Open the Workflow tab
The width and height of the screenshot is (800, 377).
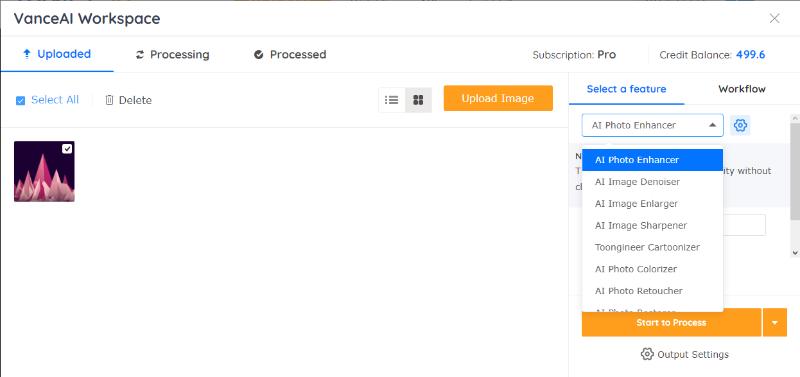click(742, 89)
